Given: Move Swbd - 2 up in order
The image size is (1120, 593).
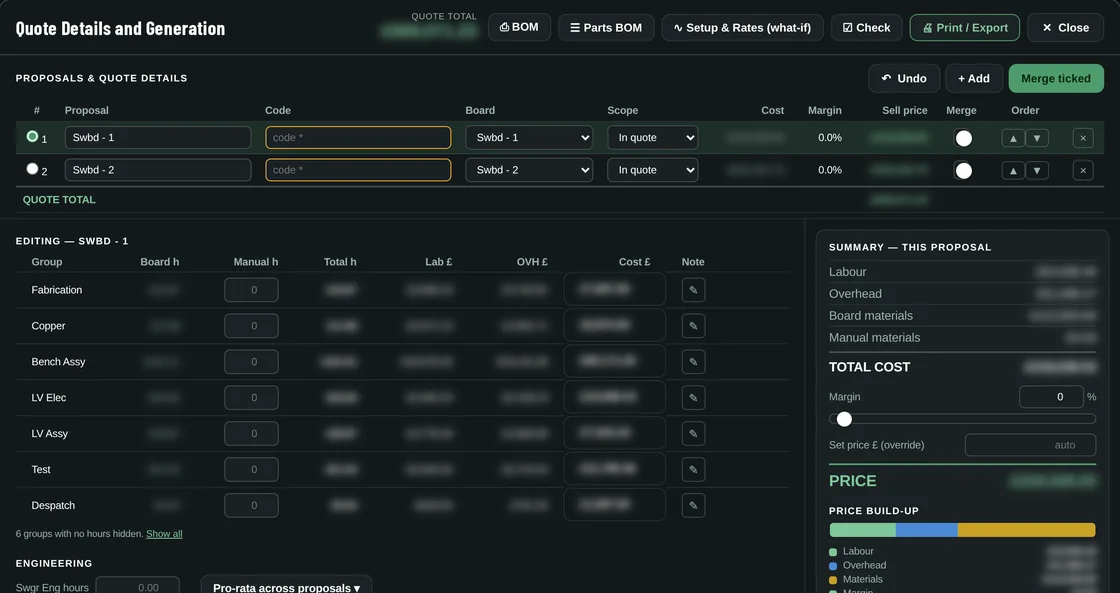Looking at the screenshot, I should click(x=1013, y=170).
